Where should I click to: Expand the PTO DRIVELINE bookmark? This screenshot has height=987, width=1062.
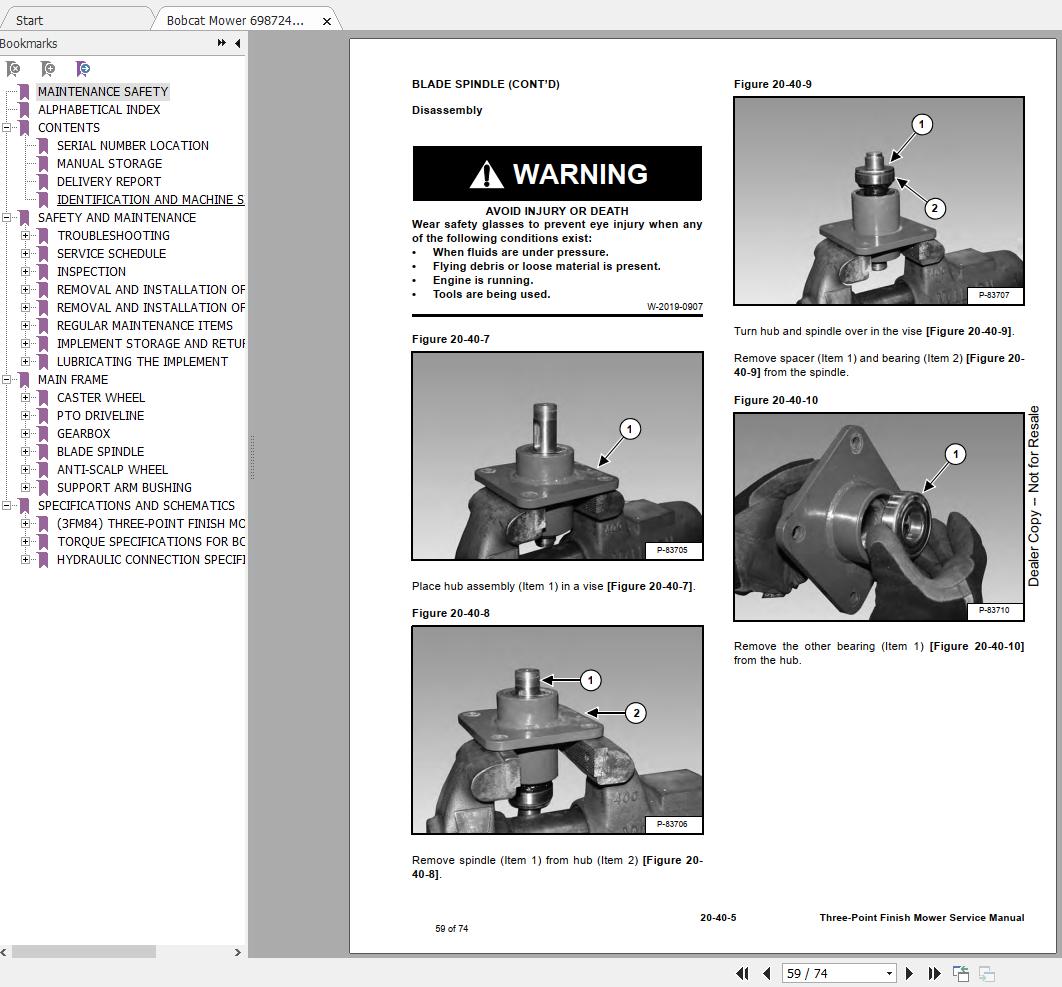click(x=25, y=416)
